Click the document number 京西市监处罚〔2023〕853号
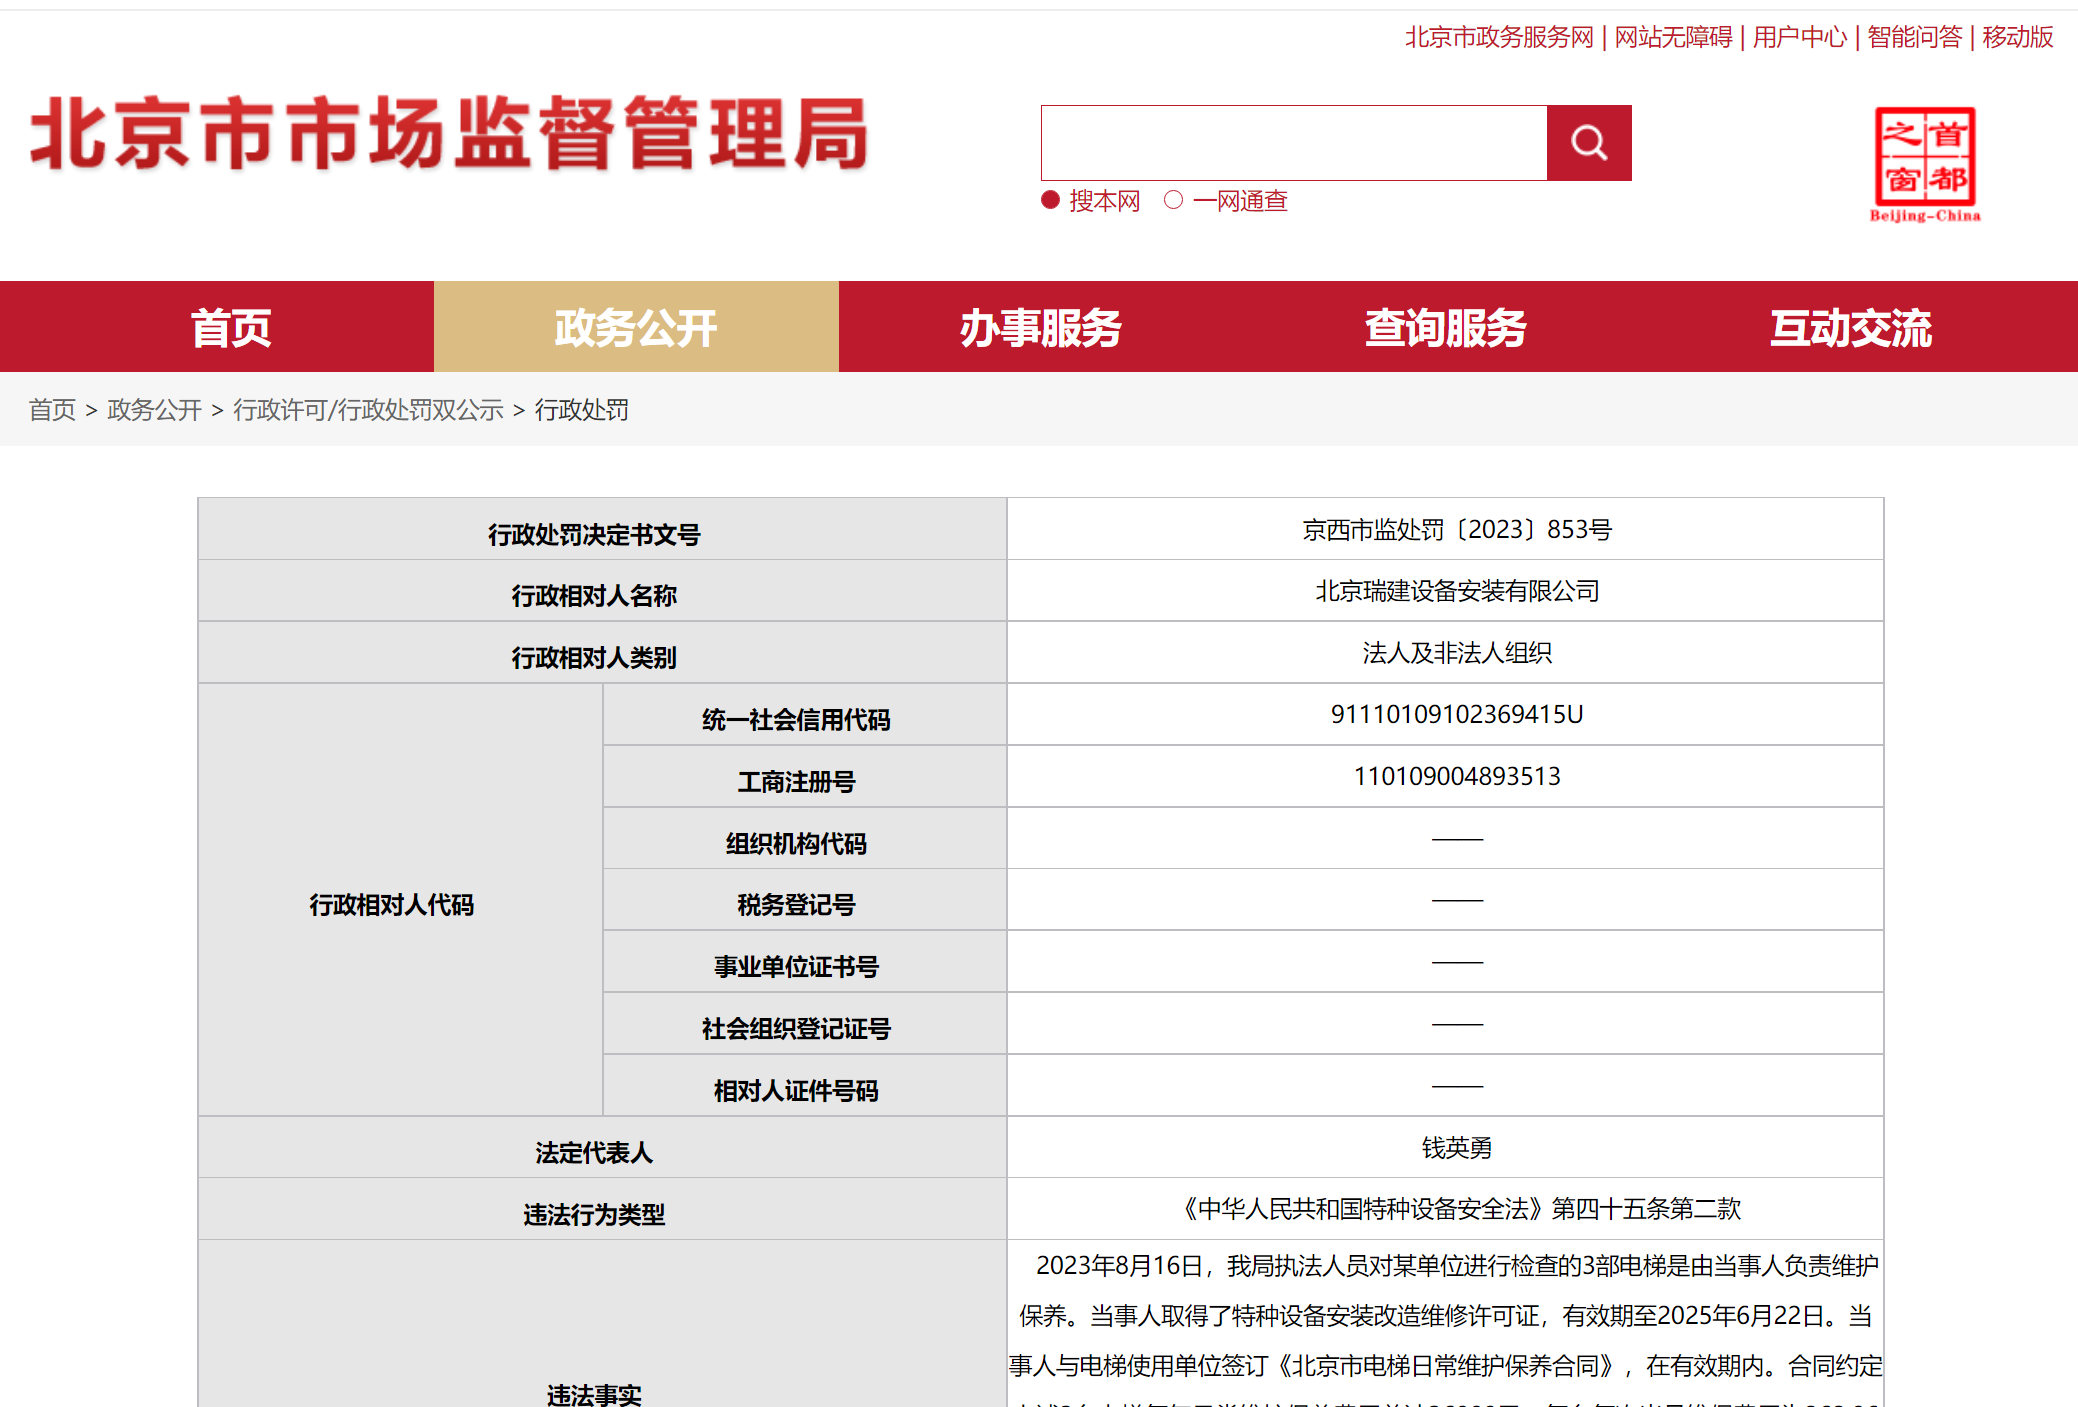2078x1407 pixels. click(1457, 529)
